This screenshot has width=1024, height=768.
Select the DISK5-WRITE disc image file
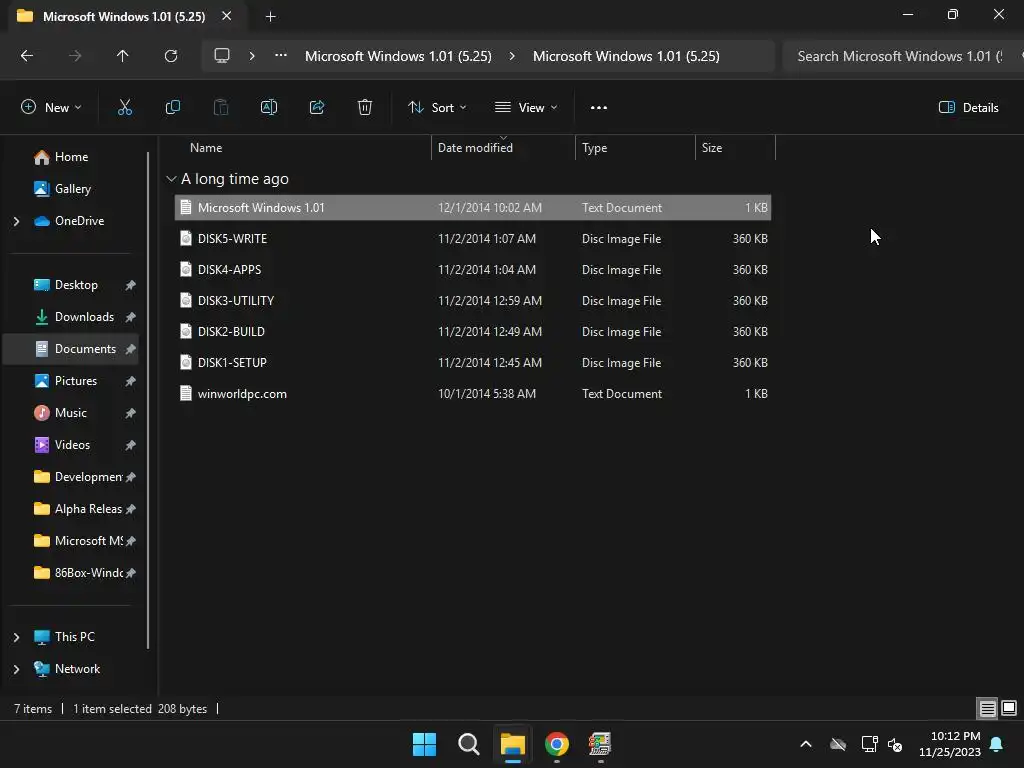473,238
